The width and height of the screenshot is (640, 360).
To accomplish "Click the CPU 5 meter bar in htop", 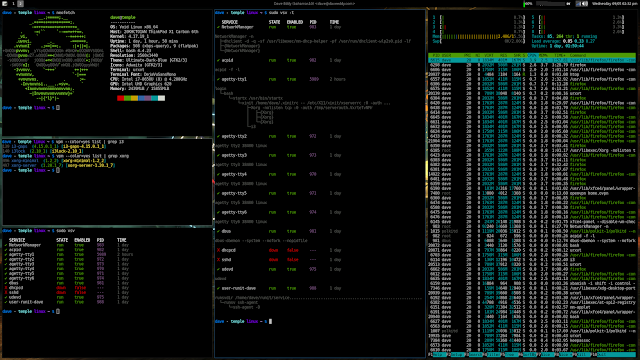I will coord(577,18).
